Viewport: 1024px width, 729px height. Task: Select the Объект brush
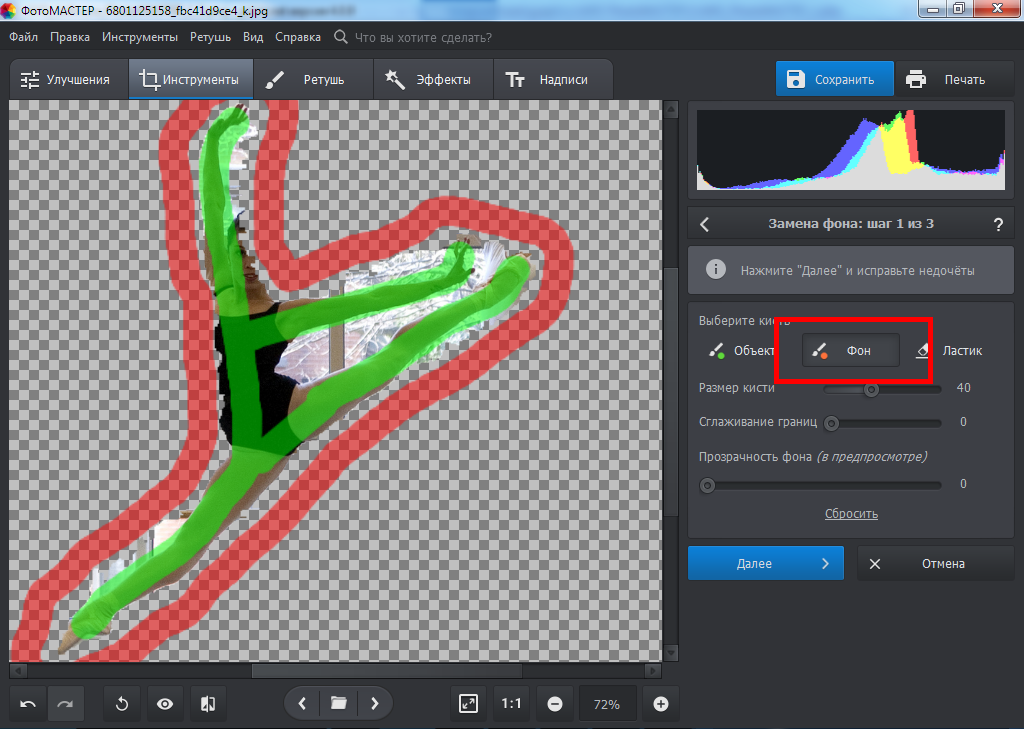742,351
